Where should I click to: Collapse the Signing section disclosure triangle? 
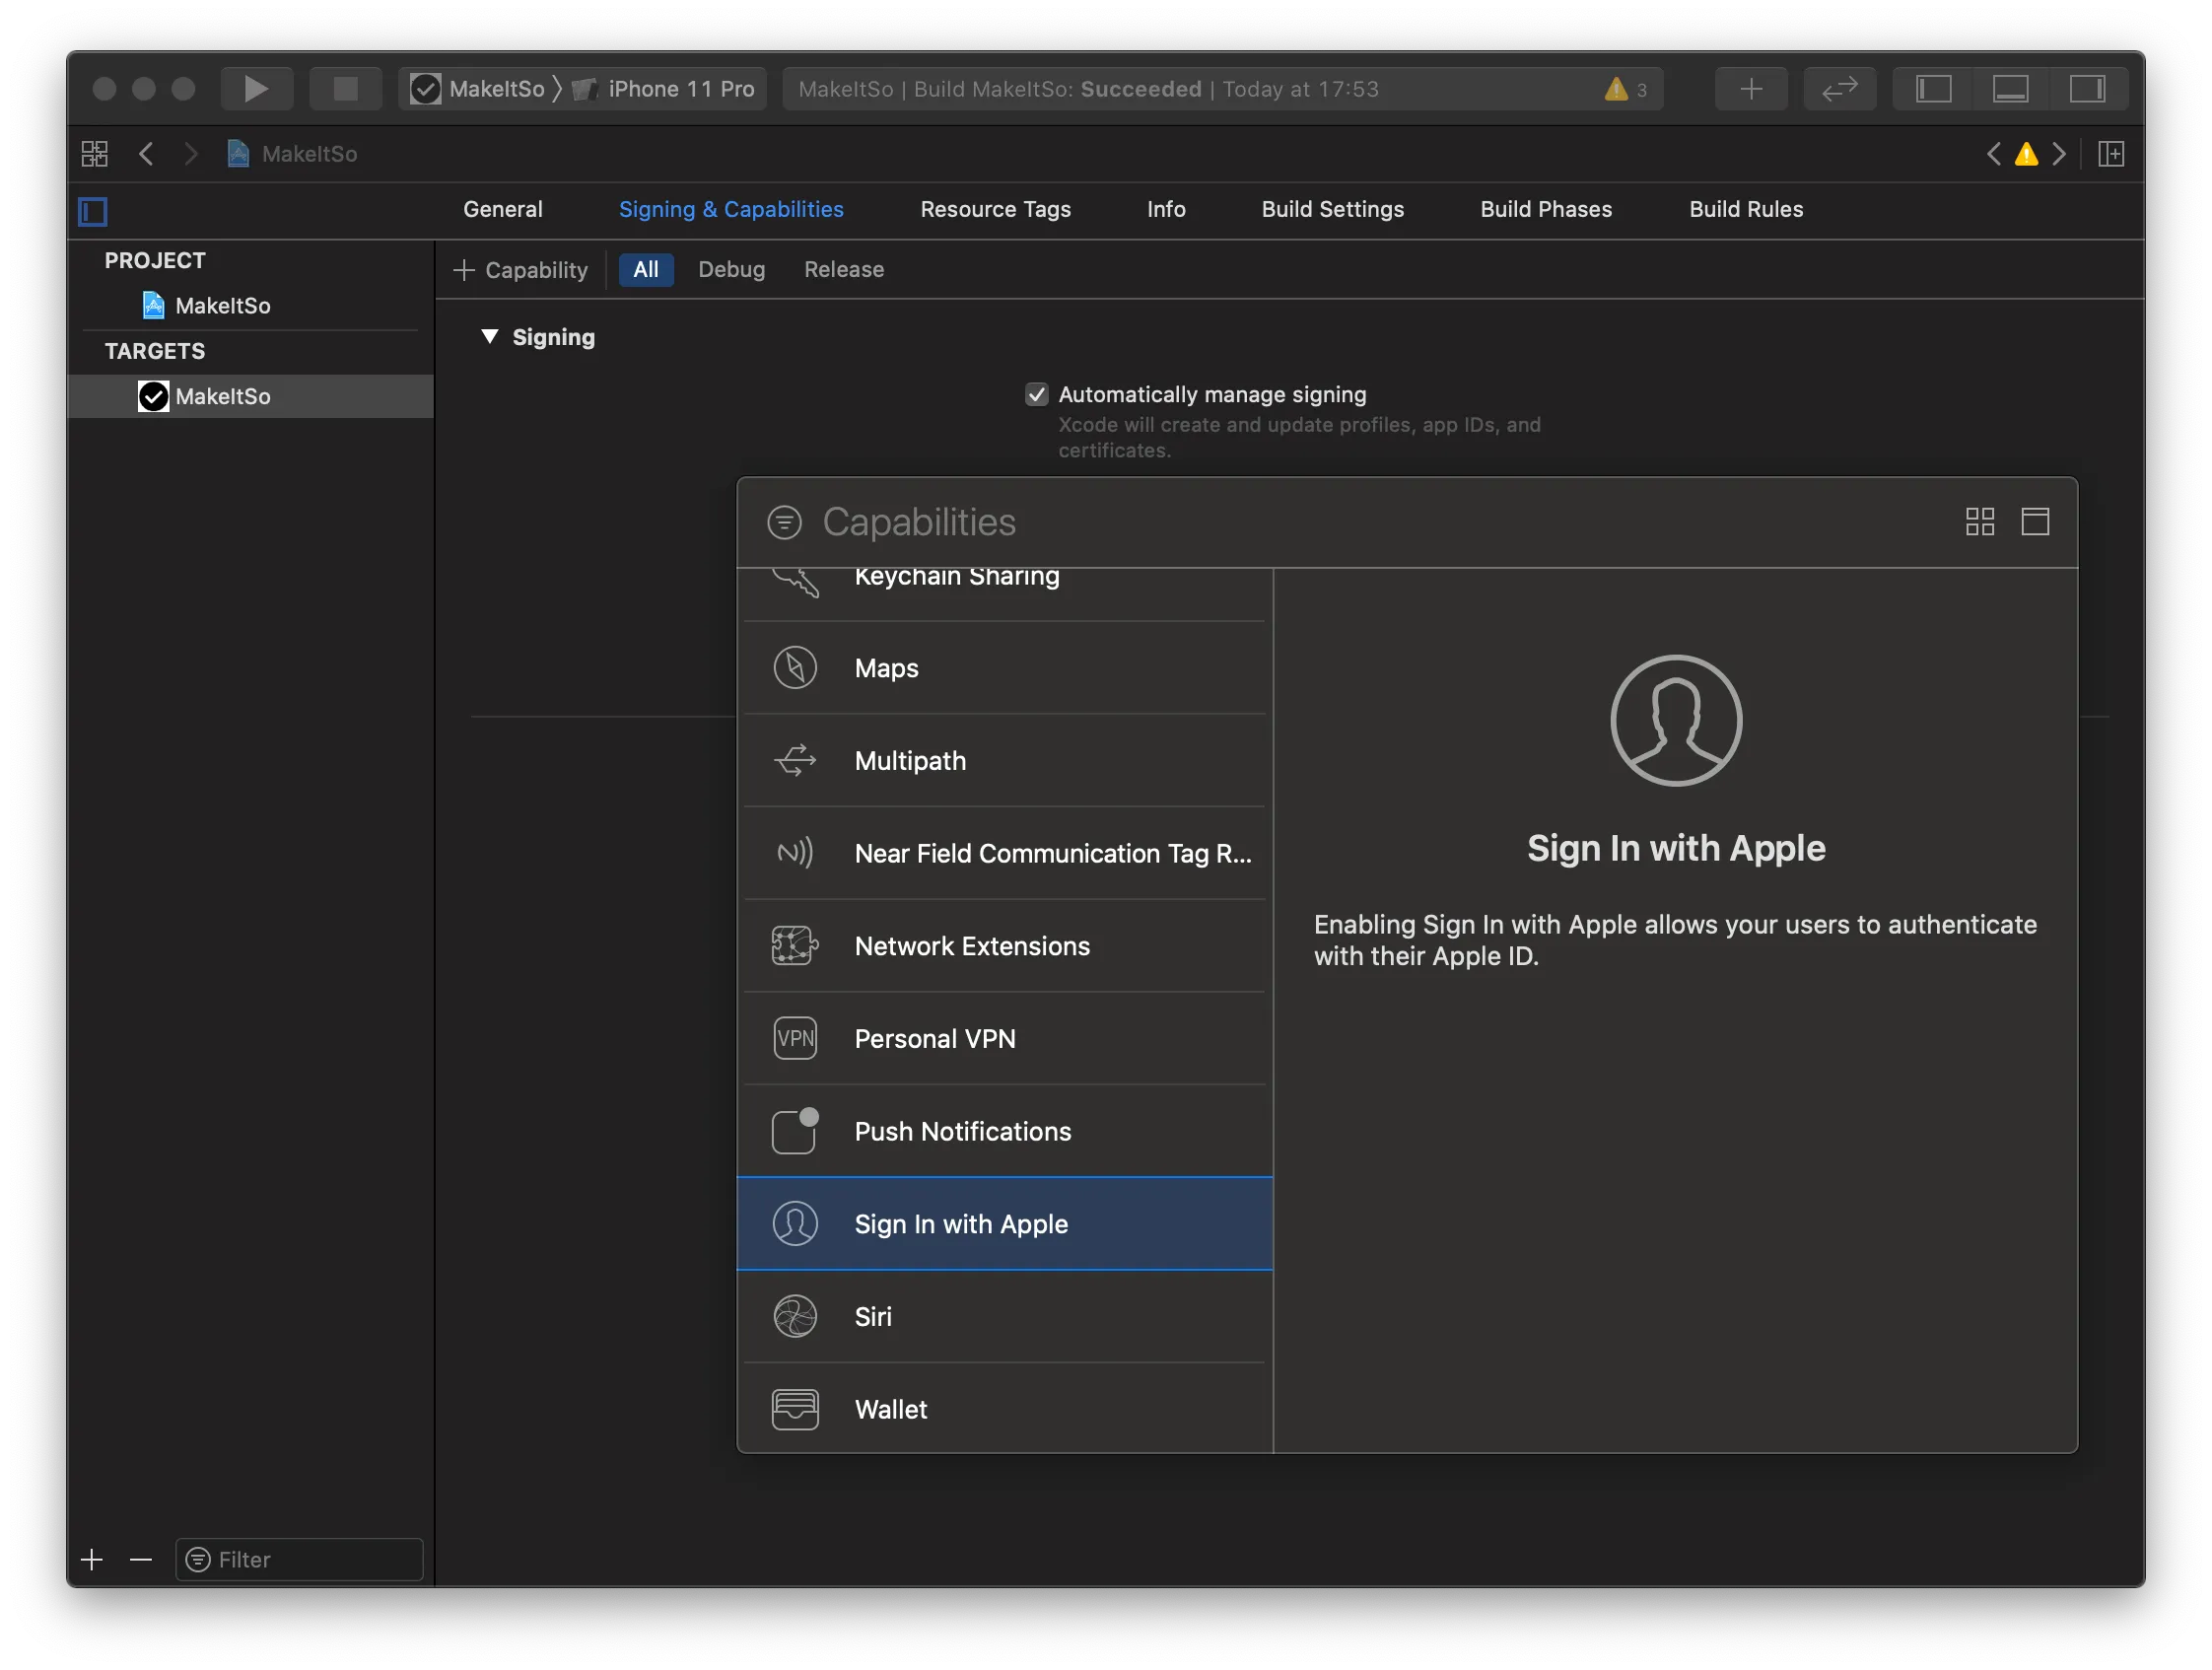tap(489, 337)
